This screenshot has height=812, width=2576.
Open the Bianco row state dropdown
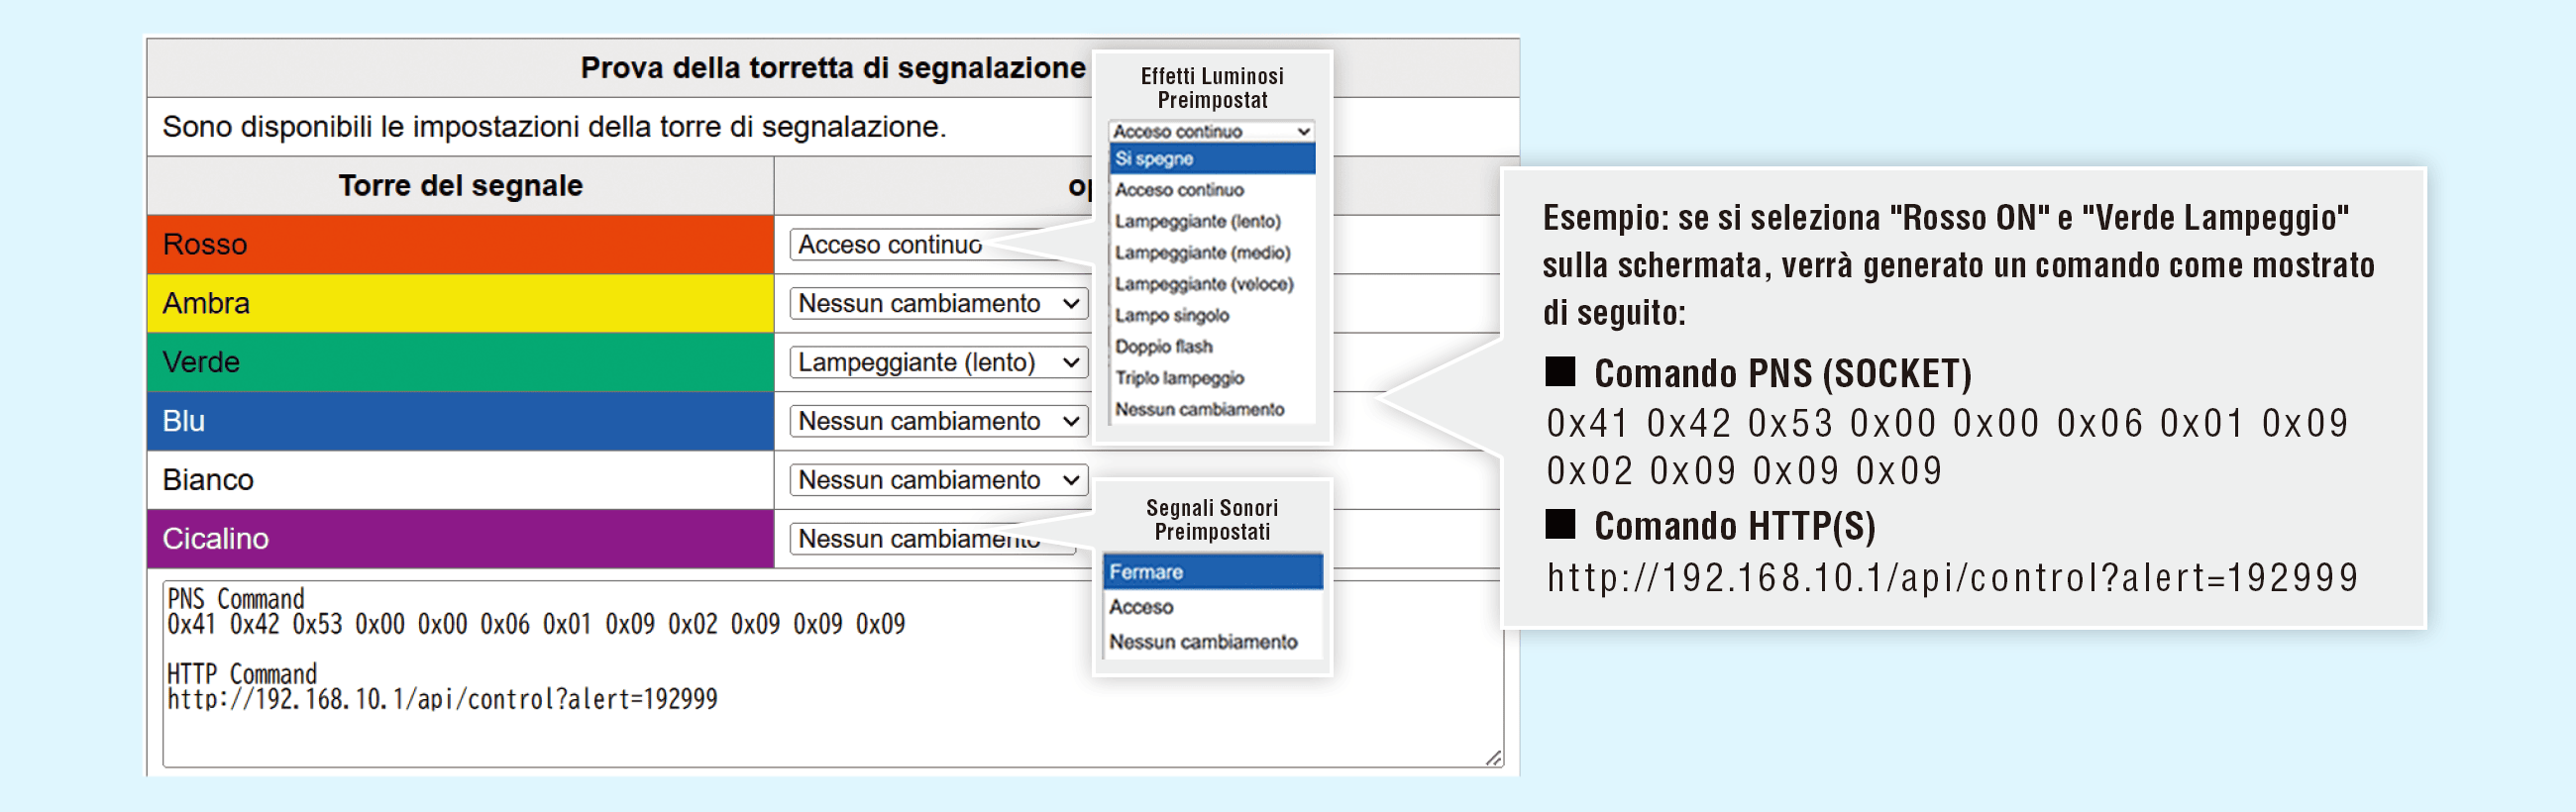[x=938, y=480]
